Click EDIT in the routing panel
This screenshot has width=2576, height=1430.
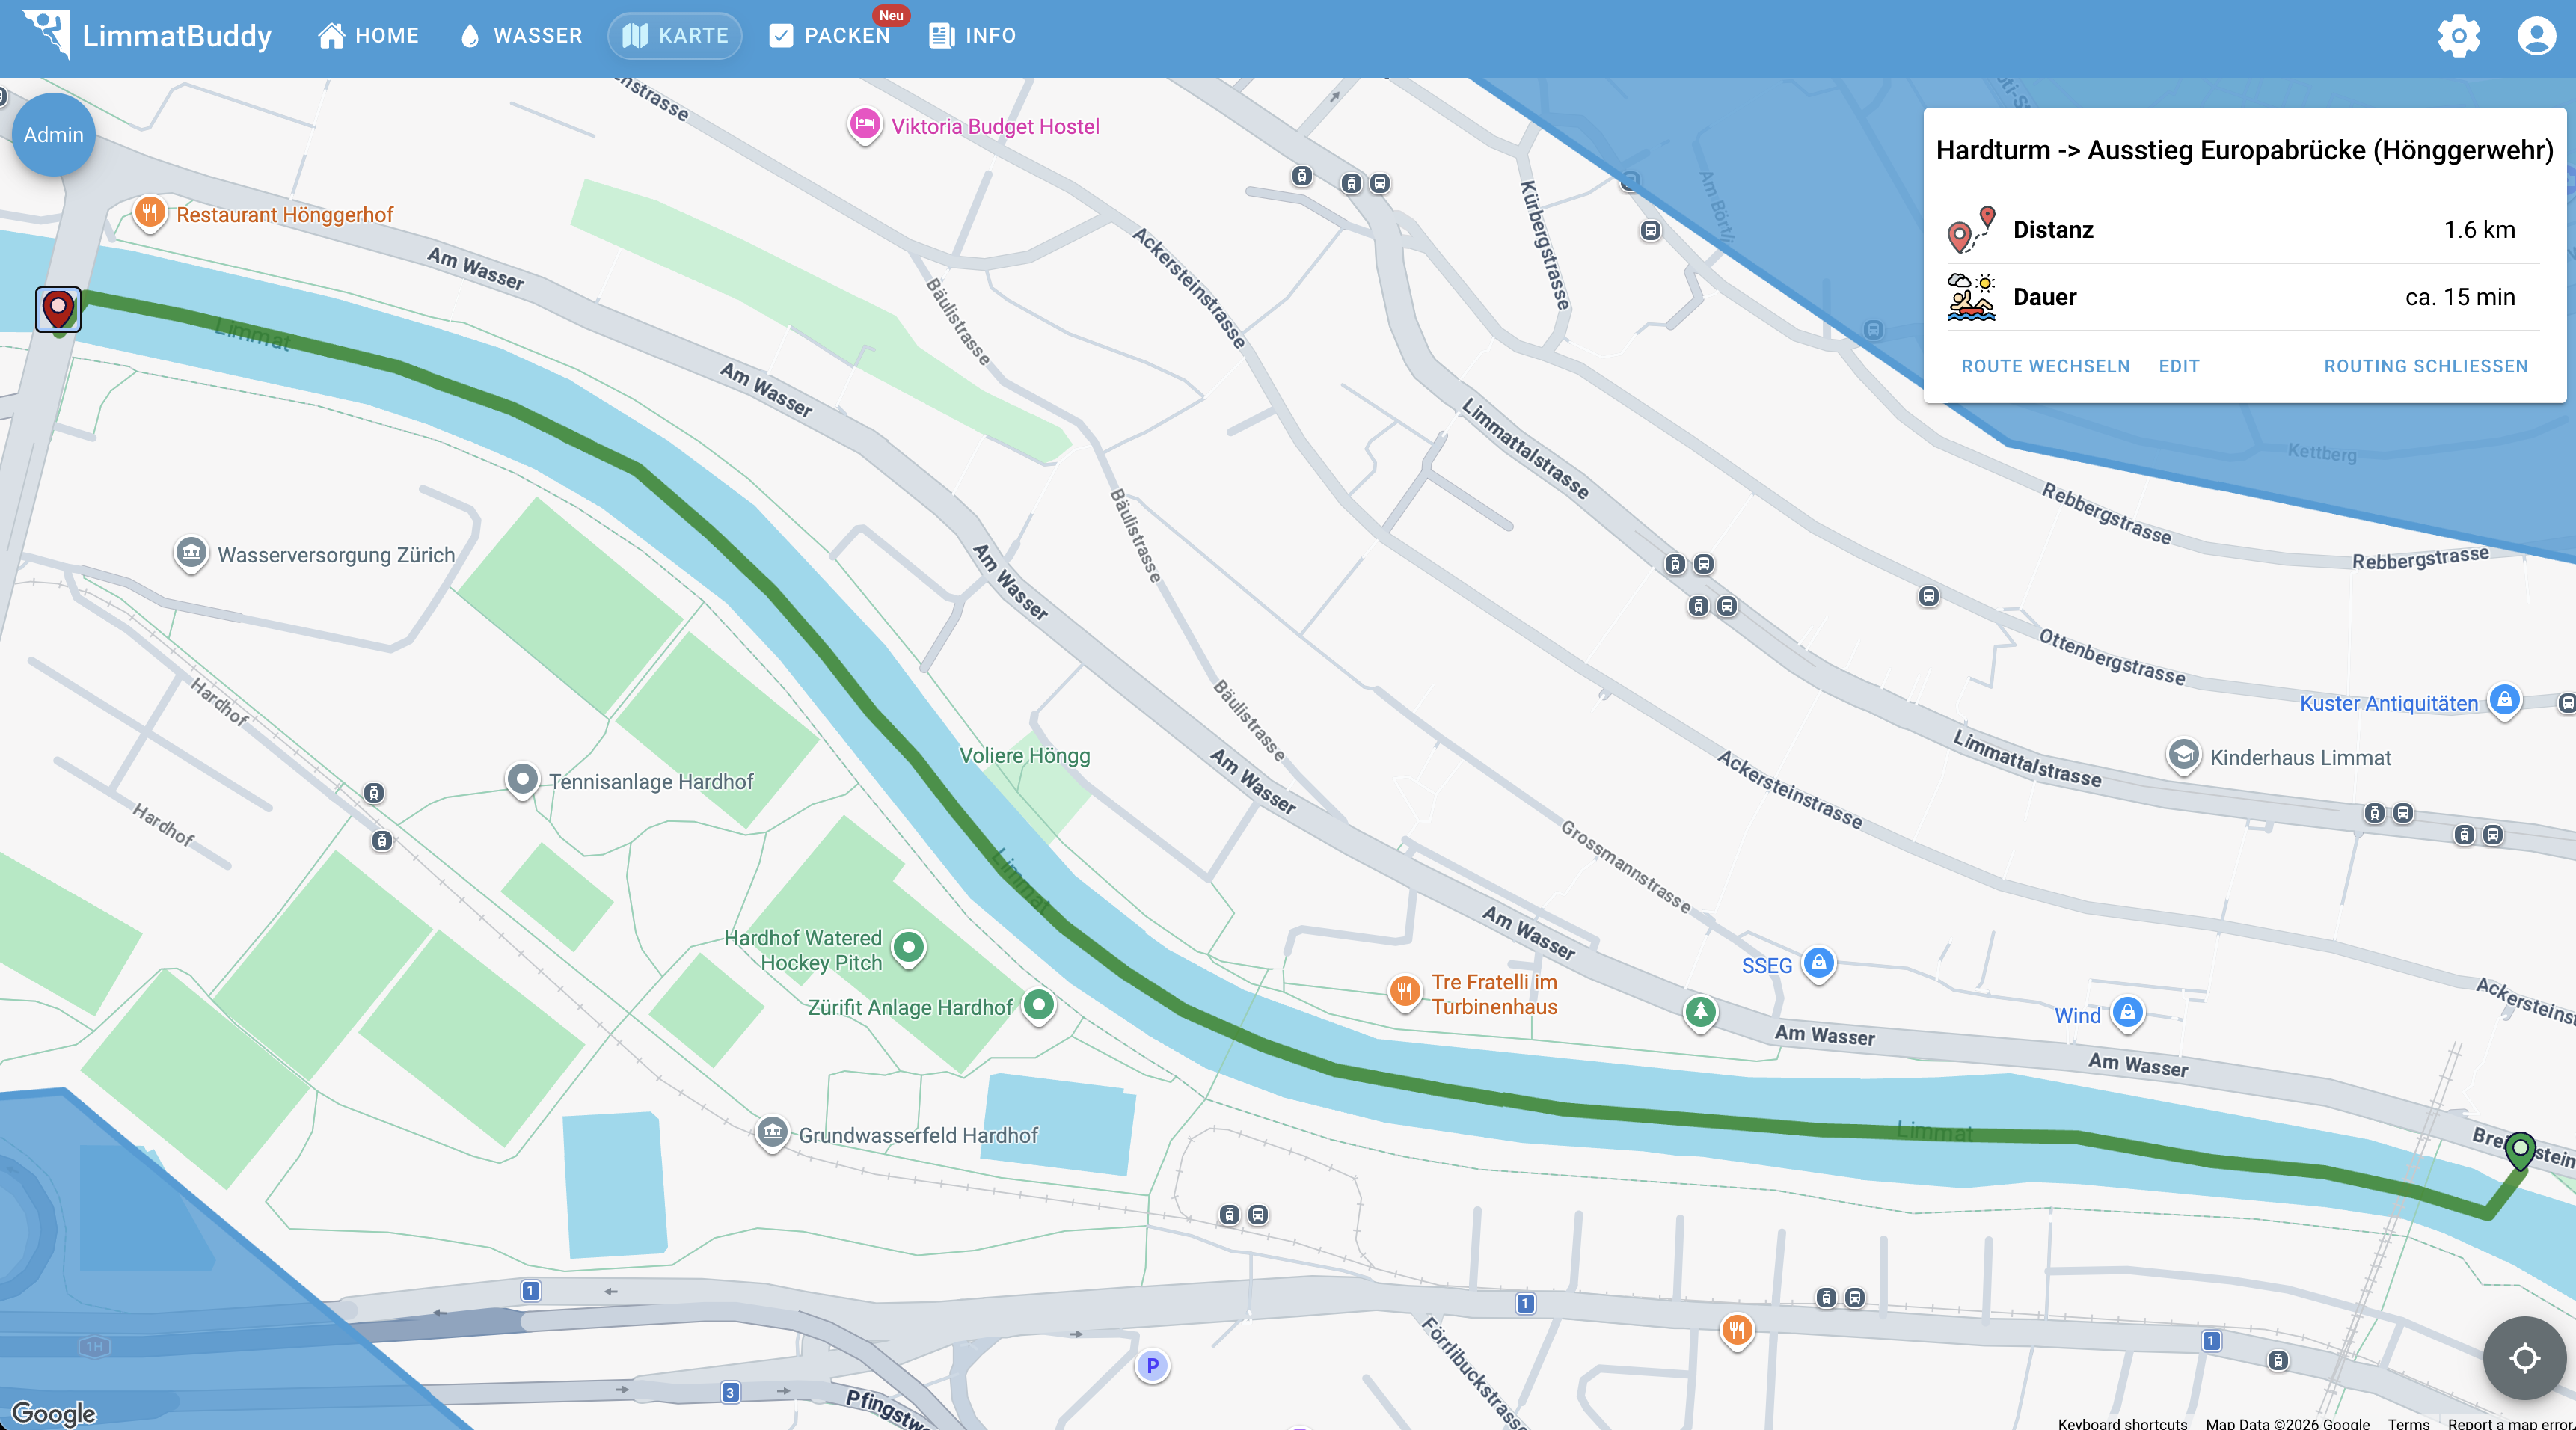coord(2179,366)
